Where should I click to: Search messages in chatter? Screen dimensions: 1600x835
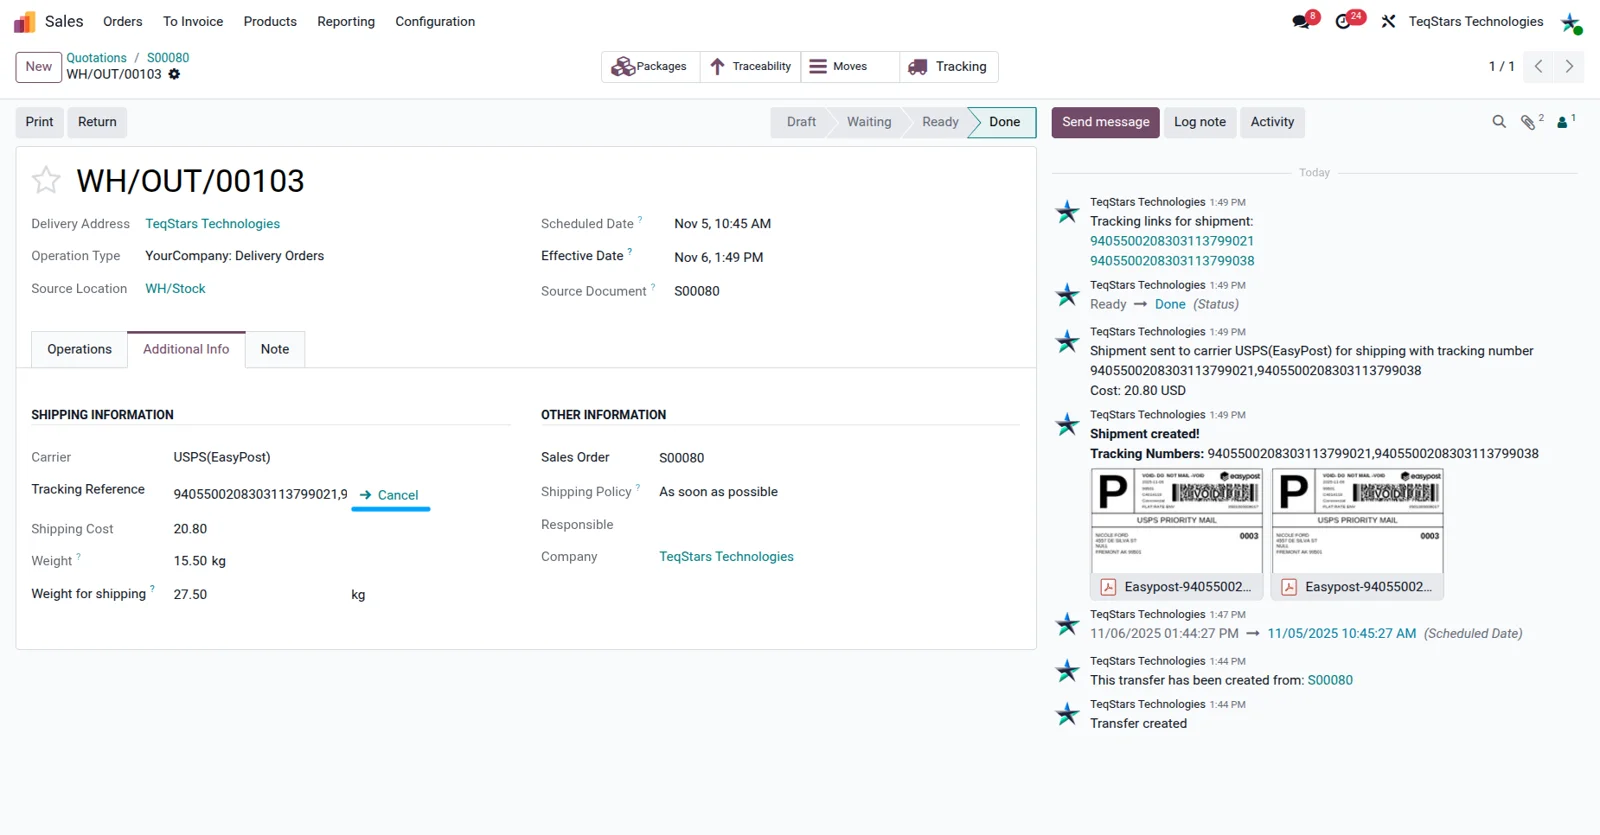[x=1499, y=122]
